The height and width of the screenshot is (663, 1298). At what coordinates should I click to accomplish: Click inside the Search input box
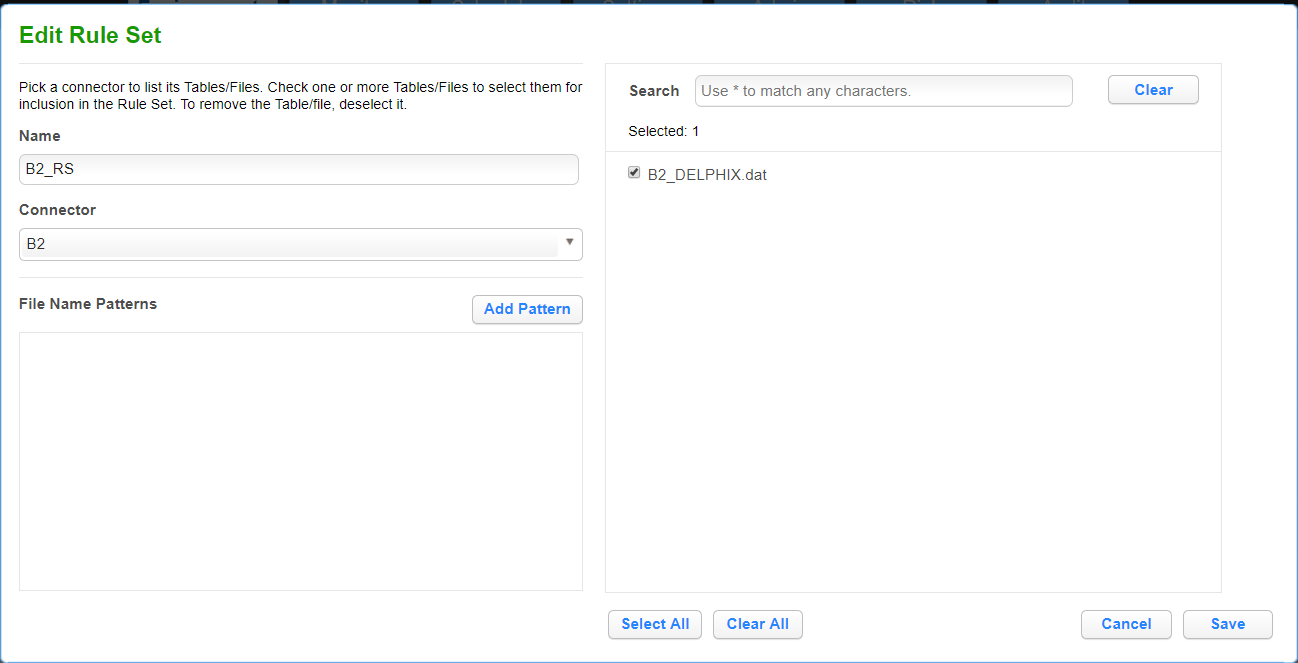click(883, 90)
